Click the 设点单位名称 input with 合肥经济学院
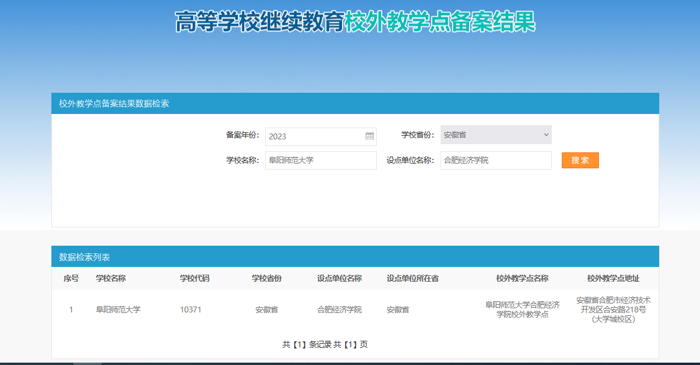Image resolution: width=700 pixels, height=365 pixels. click(x=496, y=160)
